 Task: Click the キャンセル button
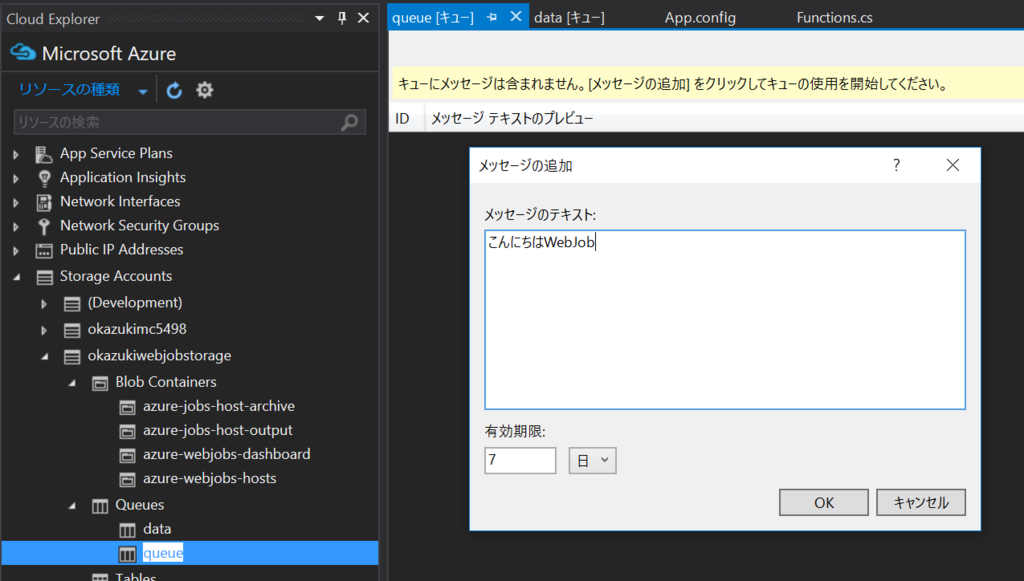tap(921, 502)
